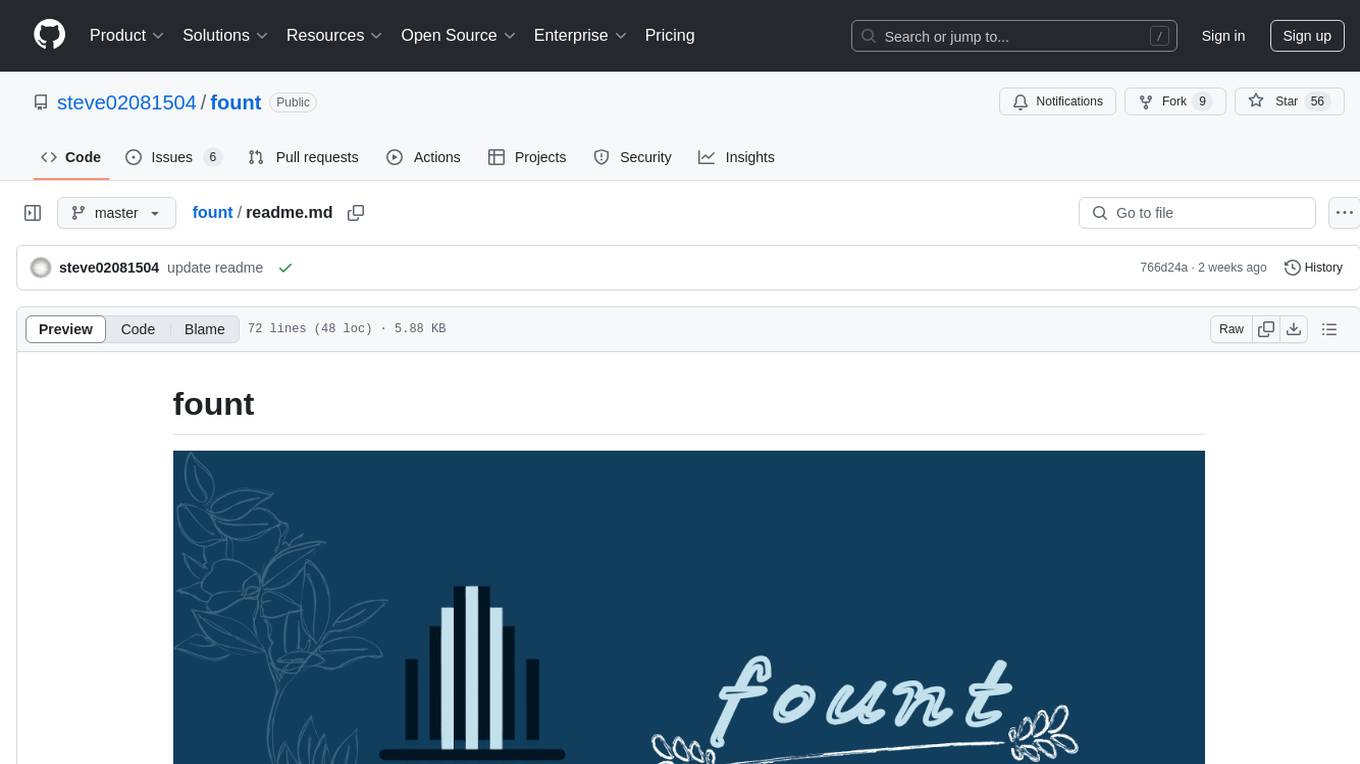Open the Raw file view
1360x764 pixels.
point(1231,329)
